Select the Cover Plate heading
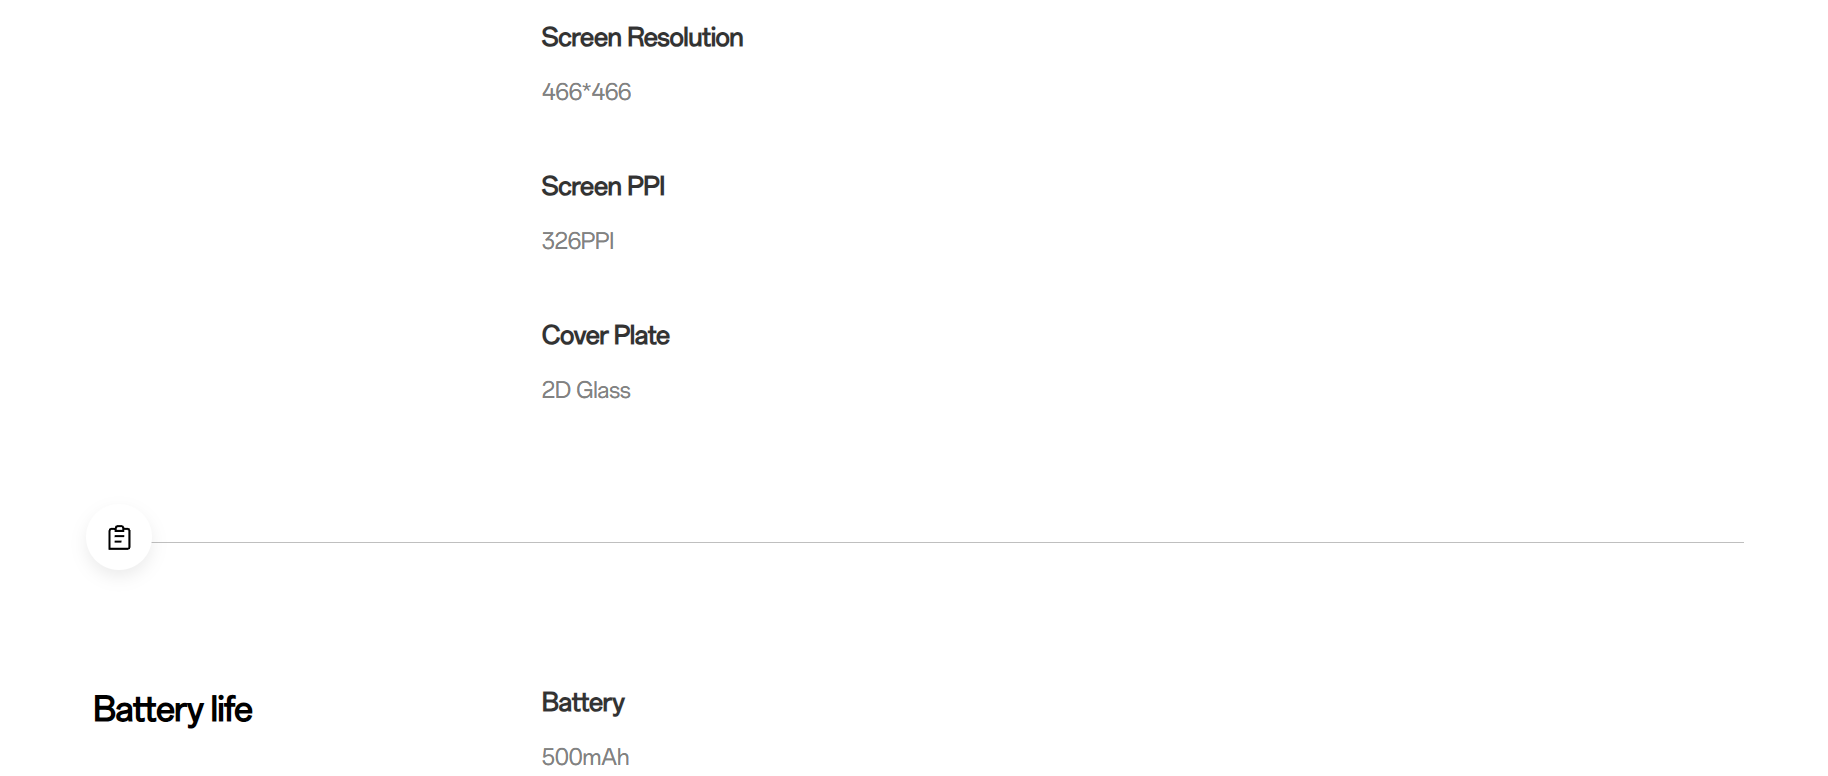 [605, 336]
